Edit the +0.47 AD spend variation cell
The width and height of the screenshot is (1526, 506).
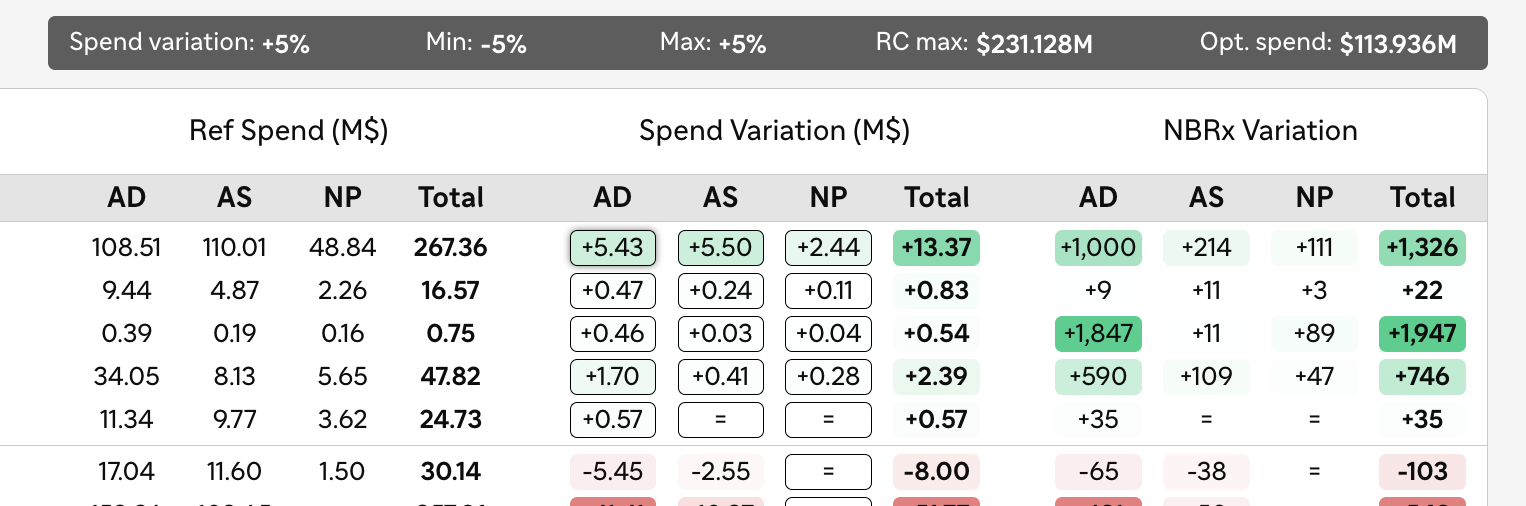coord(613,291)
